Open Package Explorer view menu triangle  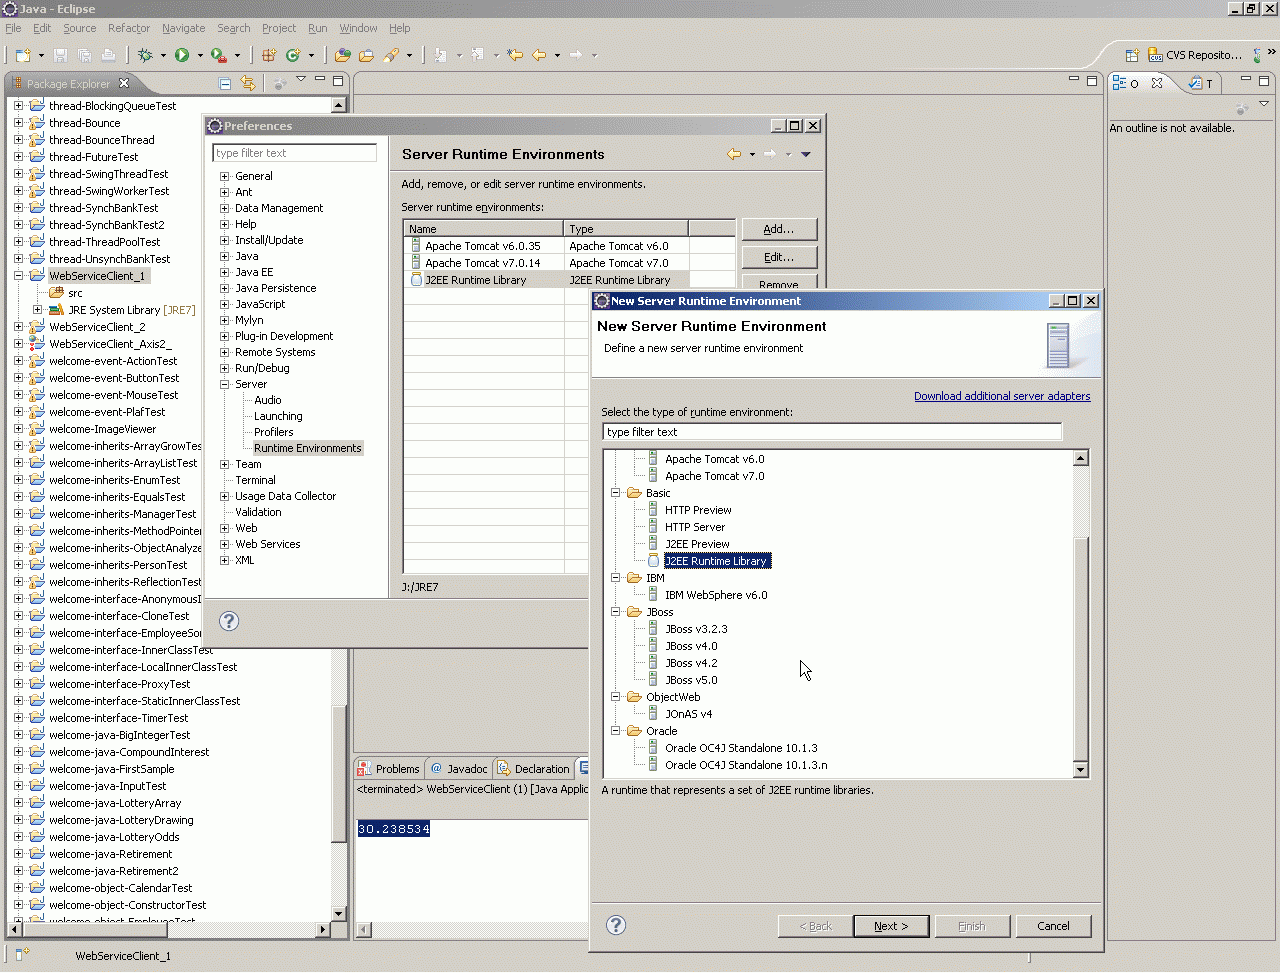point(300,79)
